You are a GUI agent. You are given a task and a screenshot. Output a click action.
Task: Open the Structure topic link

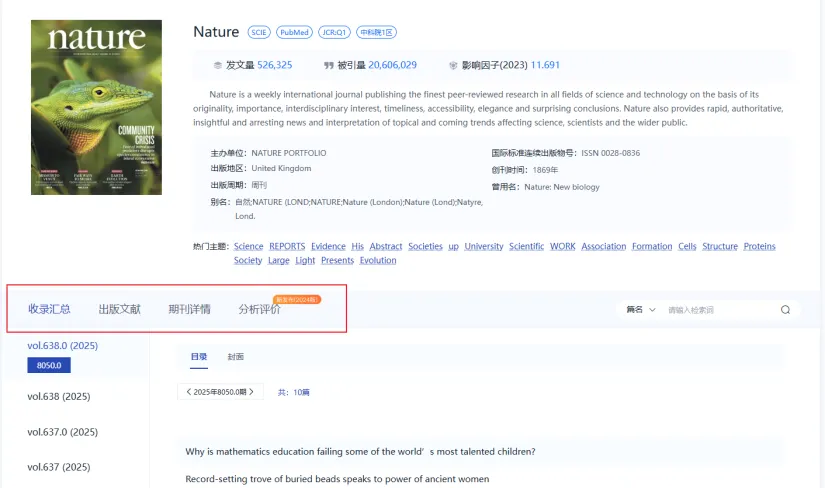[720, 246]
